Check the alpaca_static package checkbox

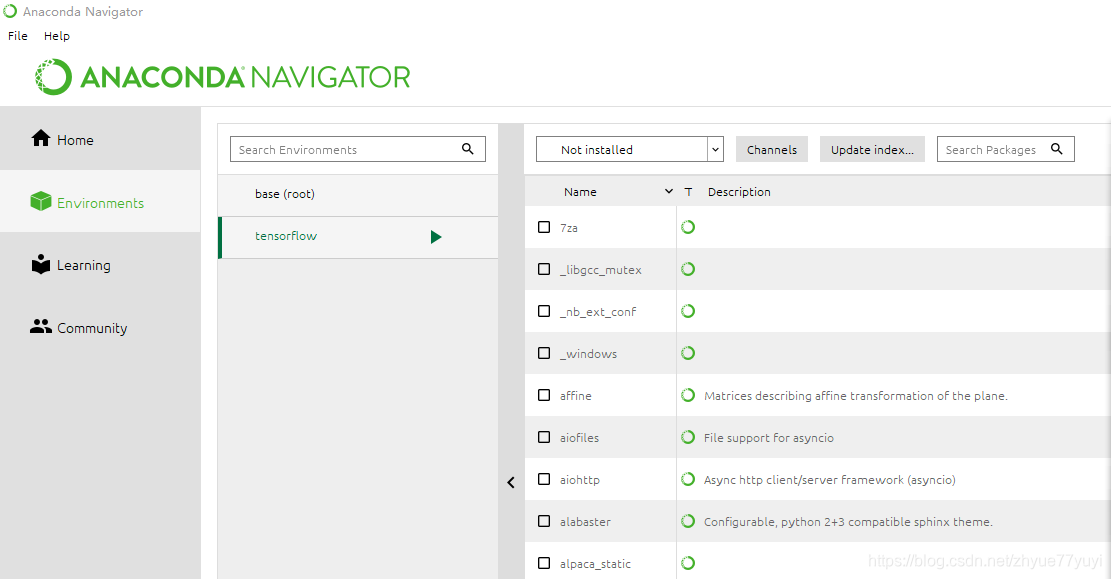[544, 563]
